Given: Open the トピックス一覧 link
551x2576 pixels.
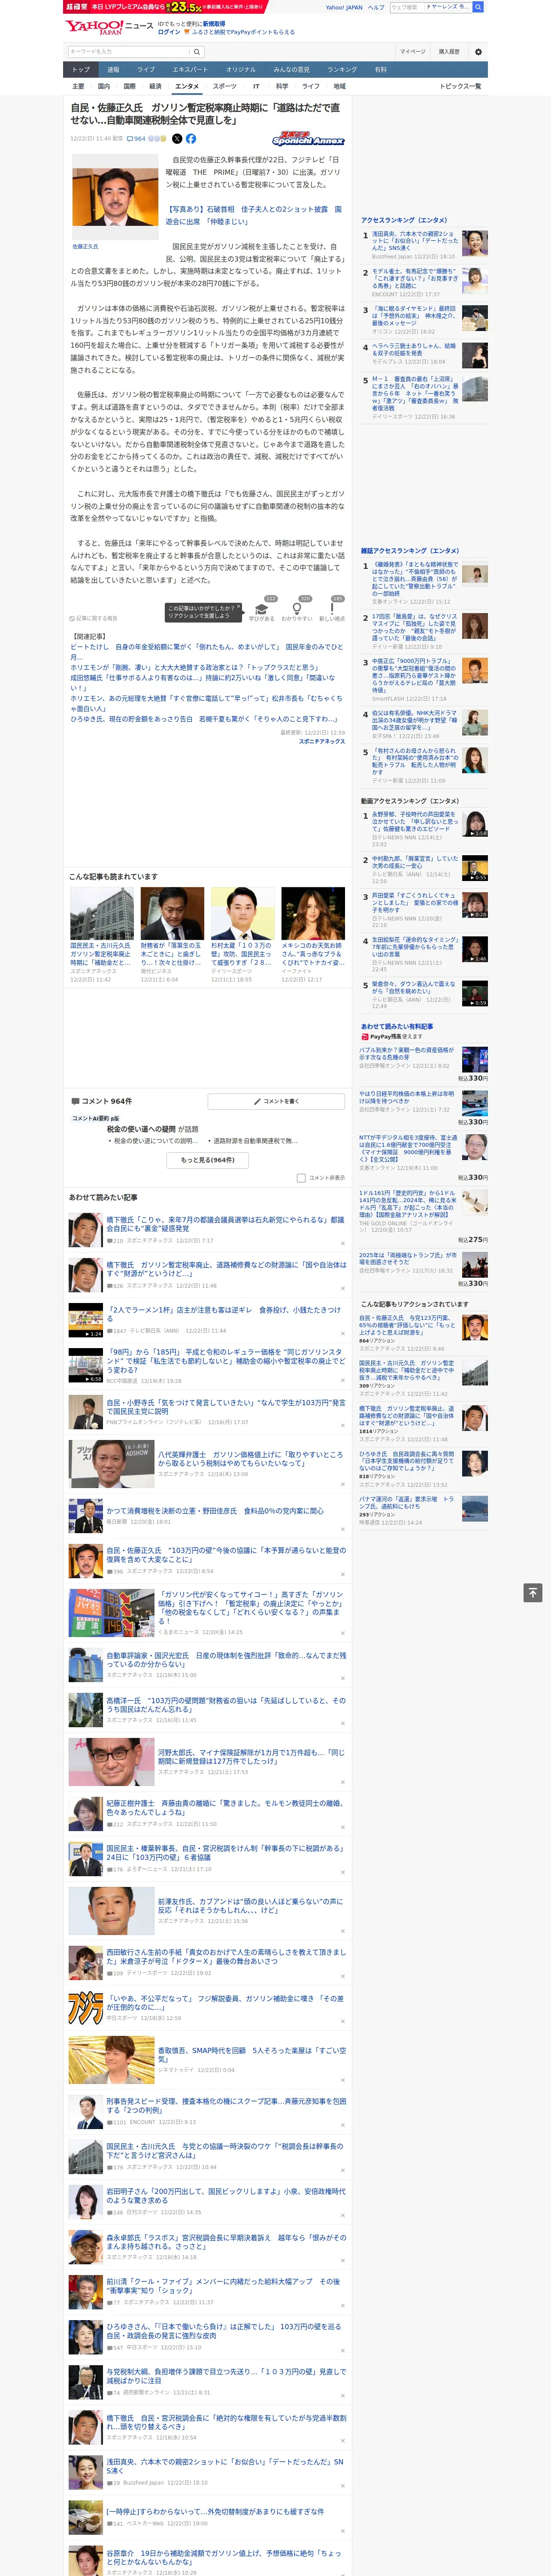Looking at the screenshot, I should click(461, 86).
